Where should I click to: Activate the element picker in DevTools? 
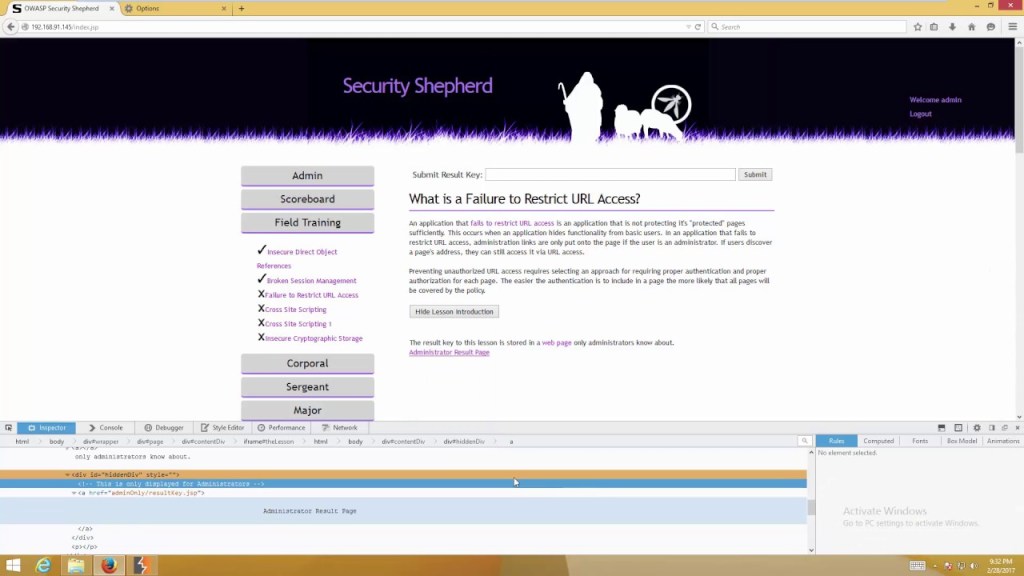(8, 428)
